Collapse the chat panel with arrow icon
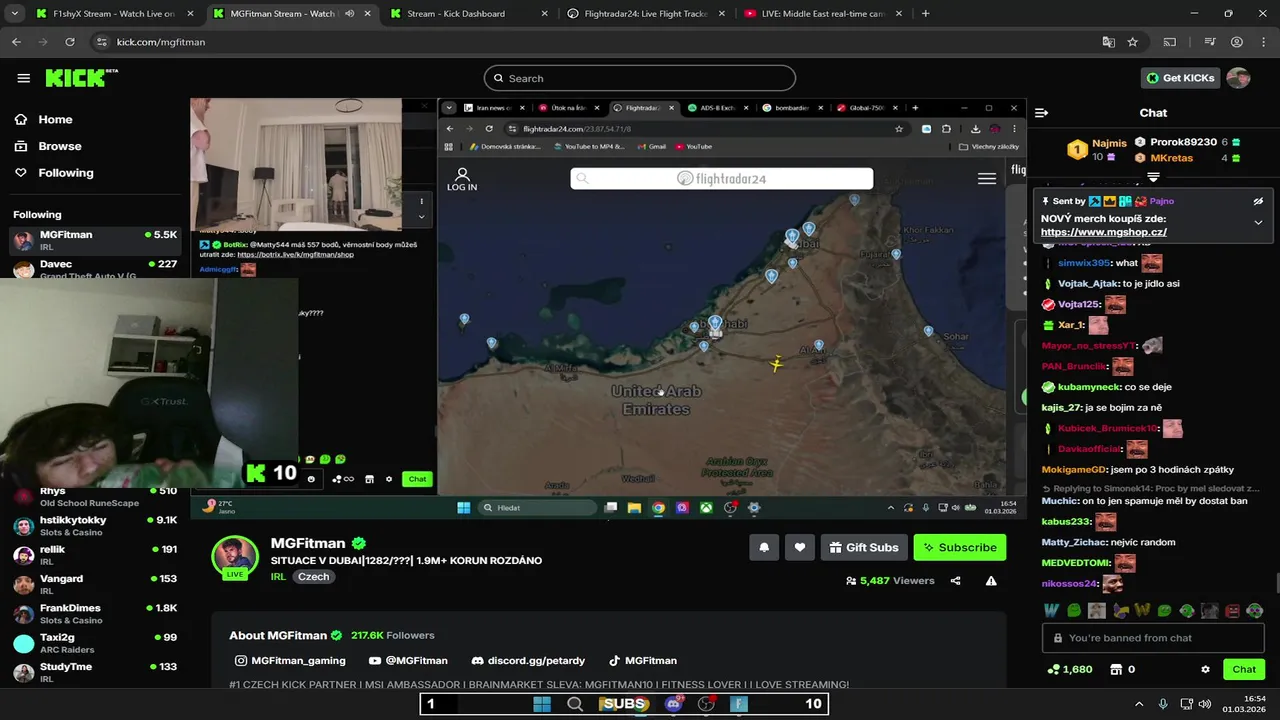The width and height of the screenshot is (1280, 720). pyautogui.click(x=1041, y=113)
